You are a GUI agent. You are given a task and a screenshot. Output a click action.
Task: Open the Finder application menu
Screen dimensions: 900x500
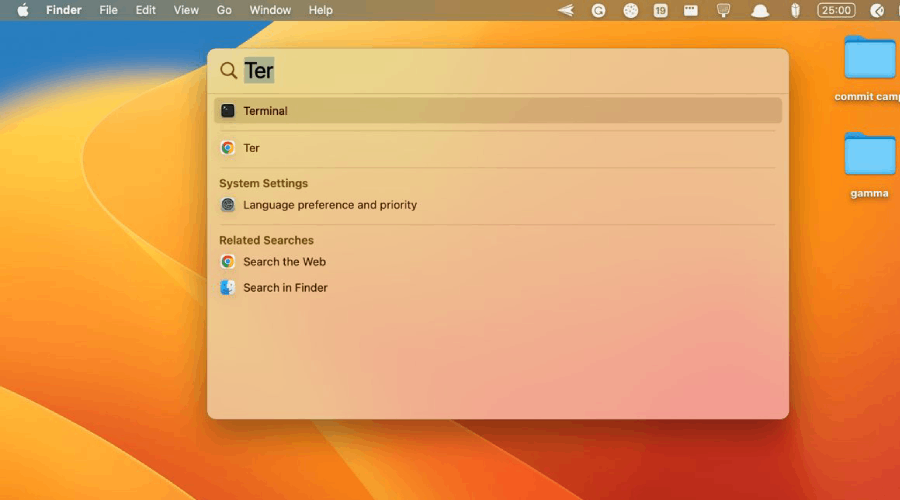coord(64,10)
